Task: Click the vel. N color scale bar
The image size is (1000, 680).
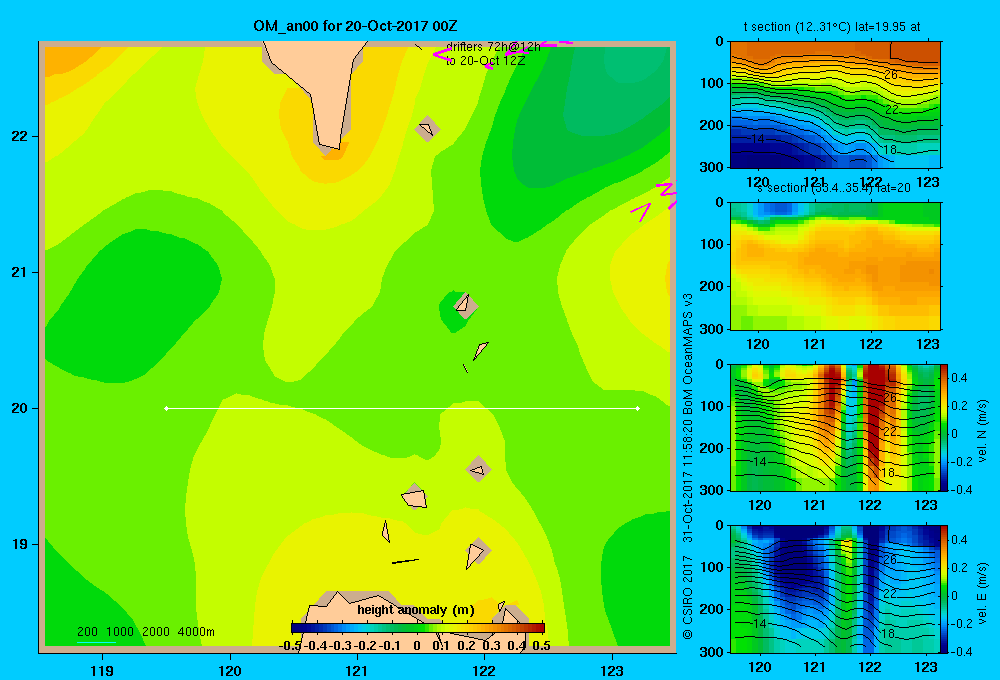Action: point(945,427)
